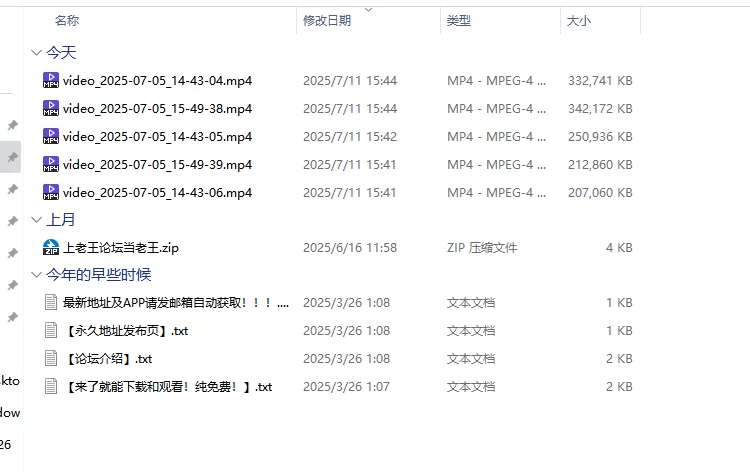Viewport: 750px width, 472px height.
Task: Collapse the 今天 group
Action: 36,53
